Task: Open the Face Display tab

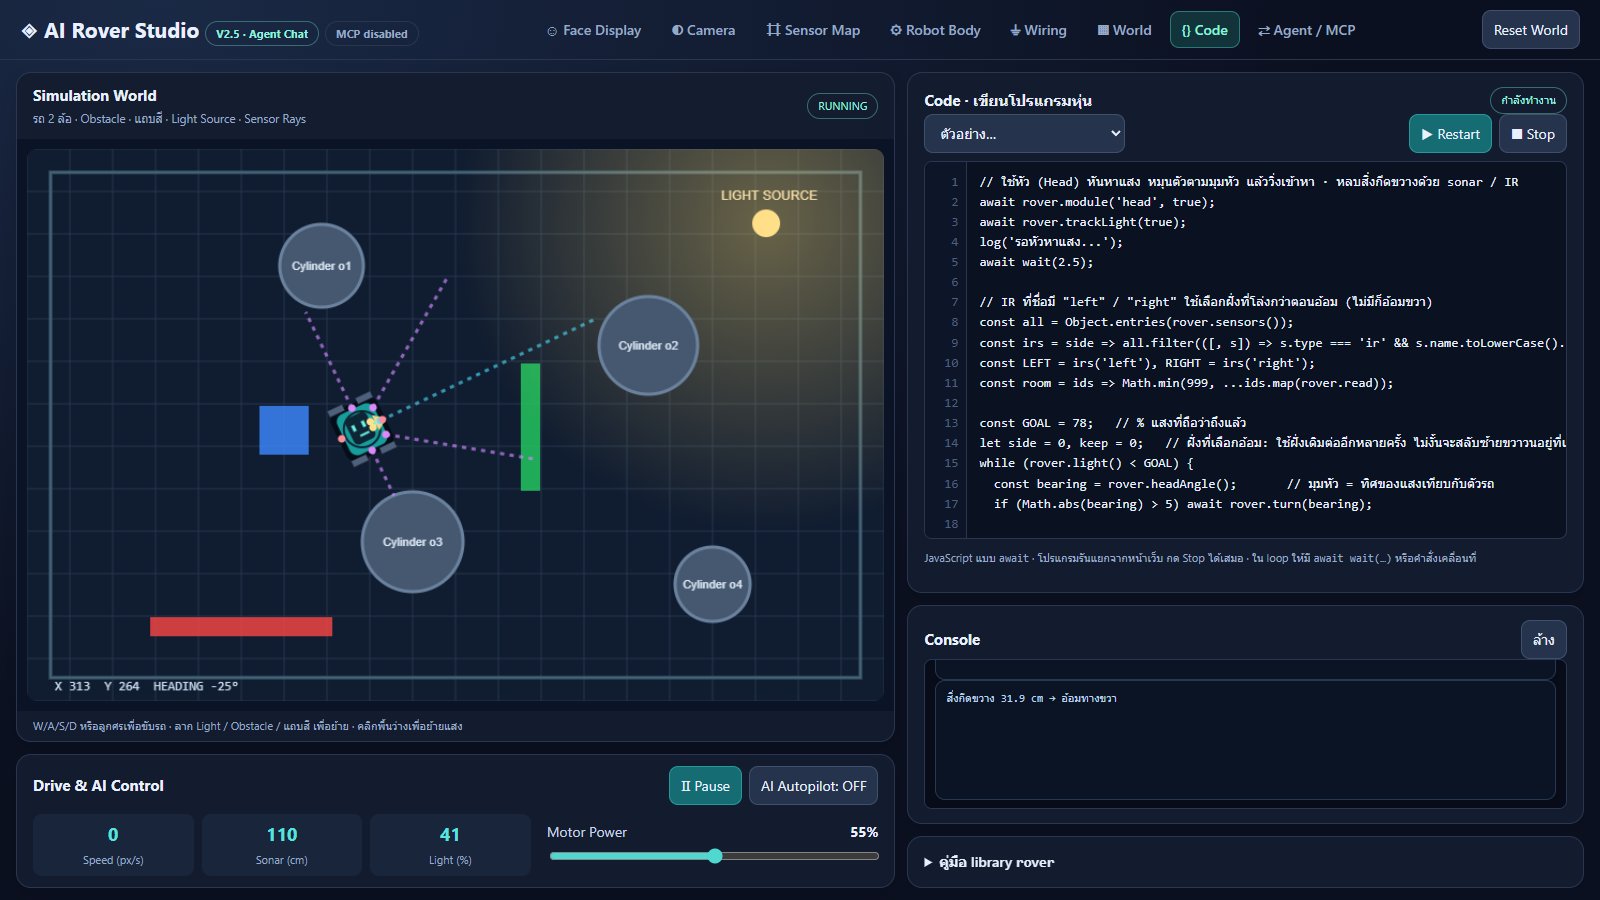Action: click(594, 30)
